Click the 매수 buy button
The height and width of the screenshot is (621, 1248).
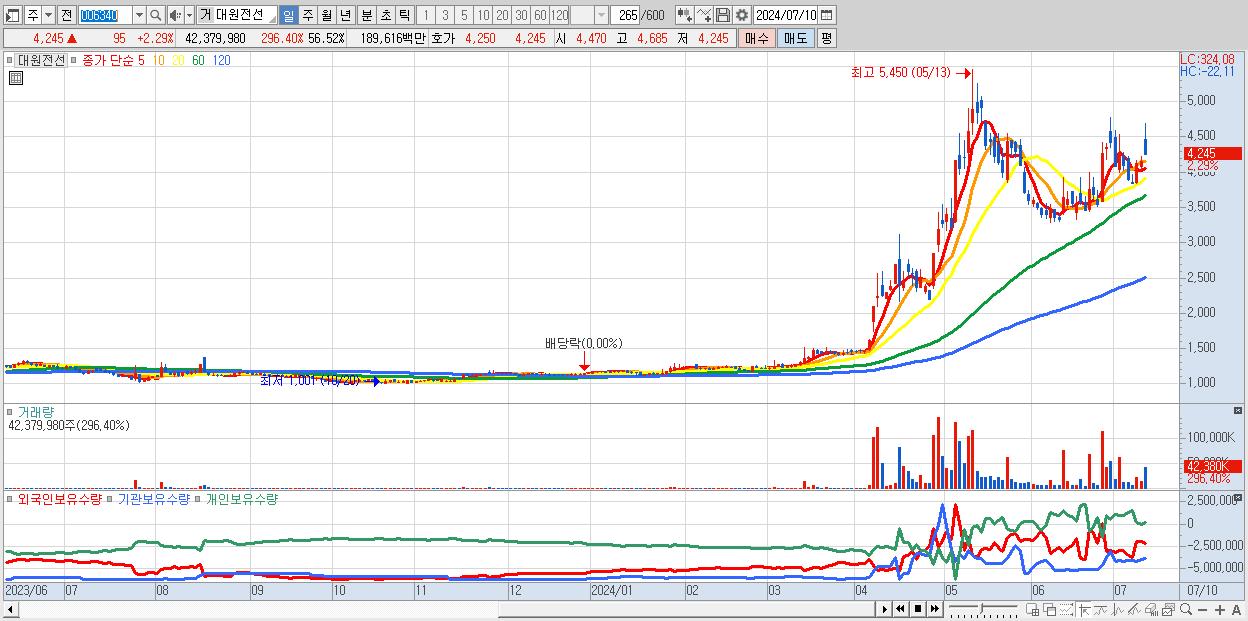[757, 38]
